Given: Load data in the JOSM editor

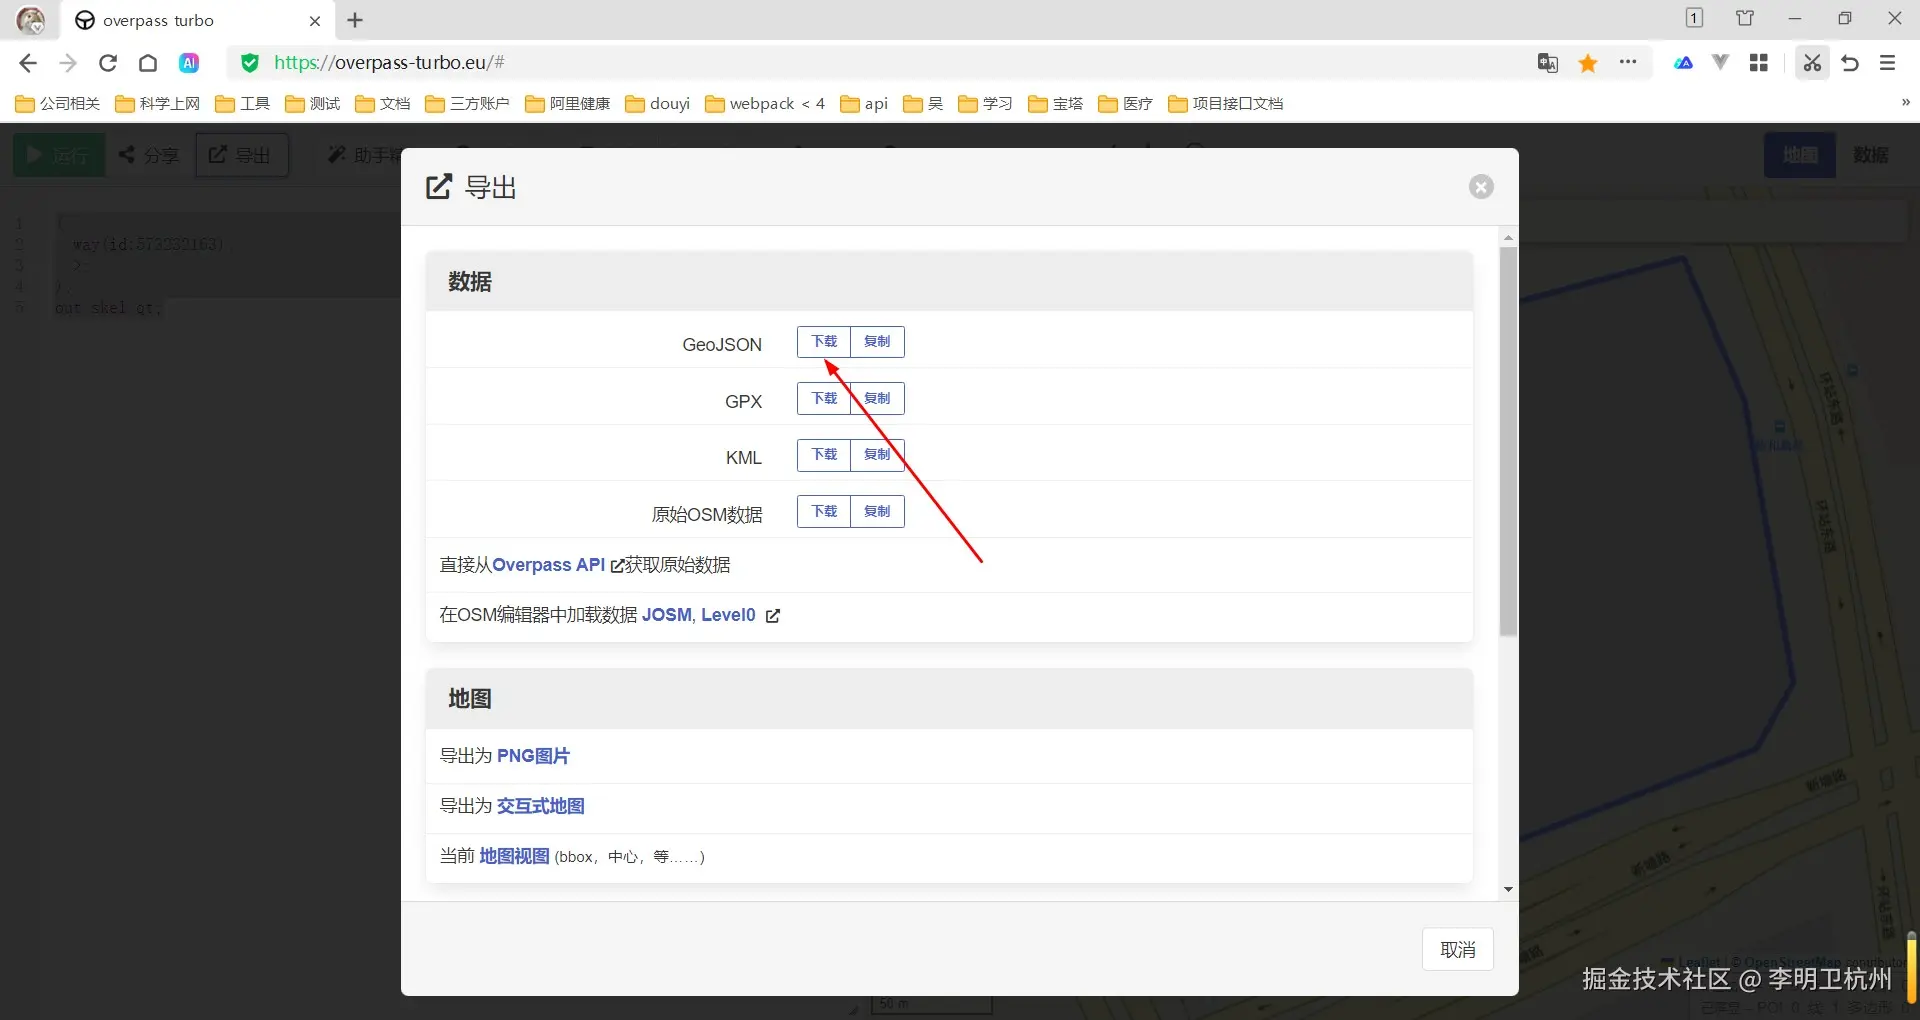Looking at the screenshot, I should tap(666, 615).
